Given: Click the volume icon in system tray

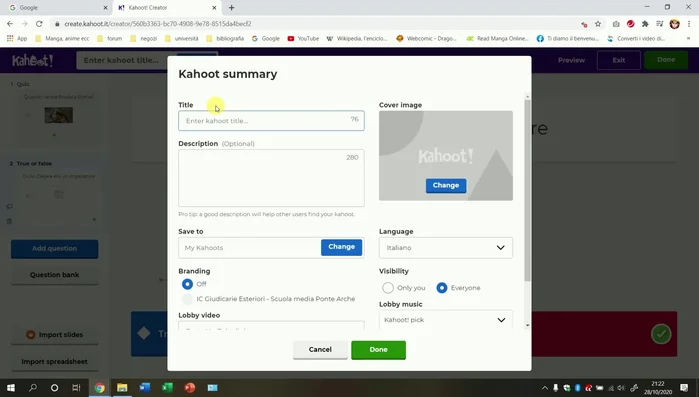Looking at the screenshot, I should point(621,388).
